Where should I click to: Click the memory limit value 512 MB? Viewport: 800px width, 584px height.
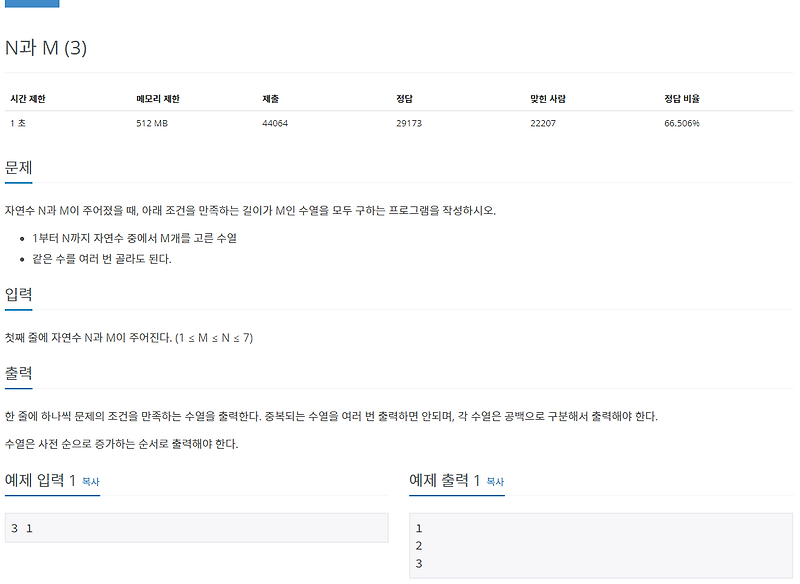(x=152, y=123)
